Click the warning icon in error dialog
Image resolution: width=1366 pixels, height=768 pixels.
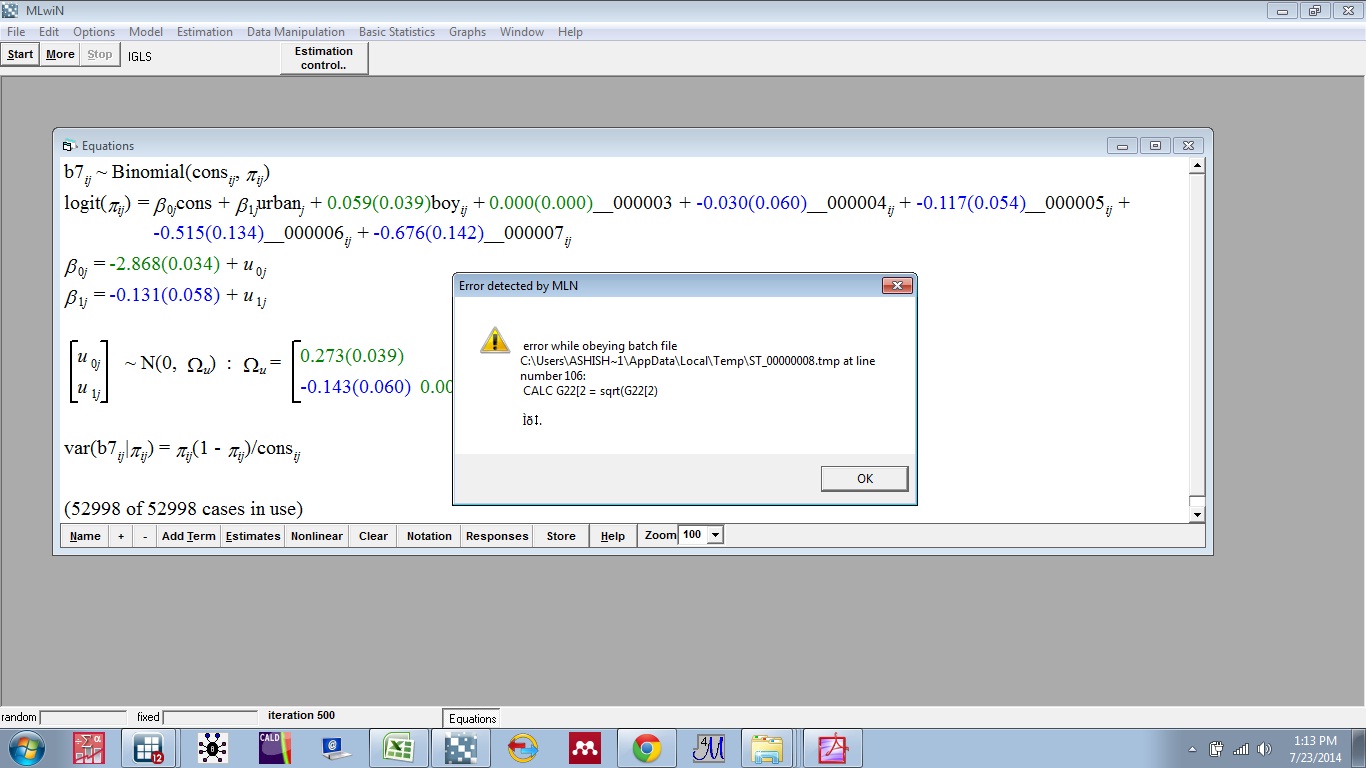[495, 340]
